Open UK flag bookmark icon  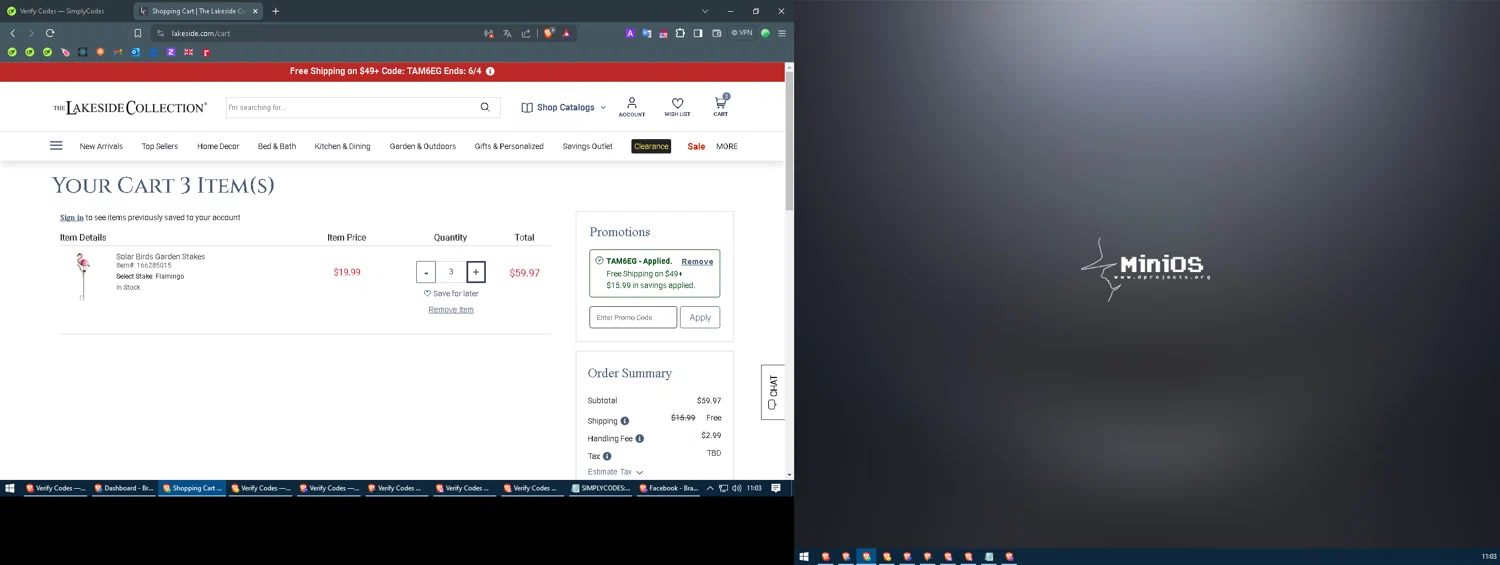point(188,52)
